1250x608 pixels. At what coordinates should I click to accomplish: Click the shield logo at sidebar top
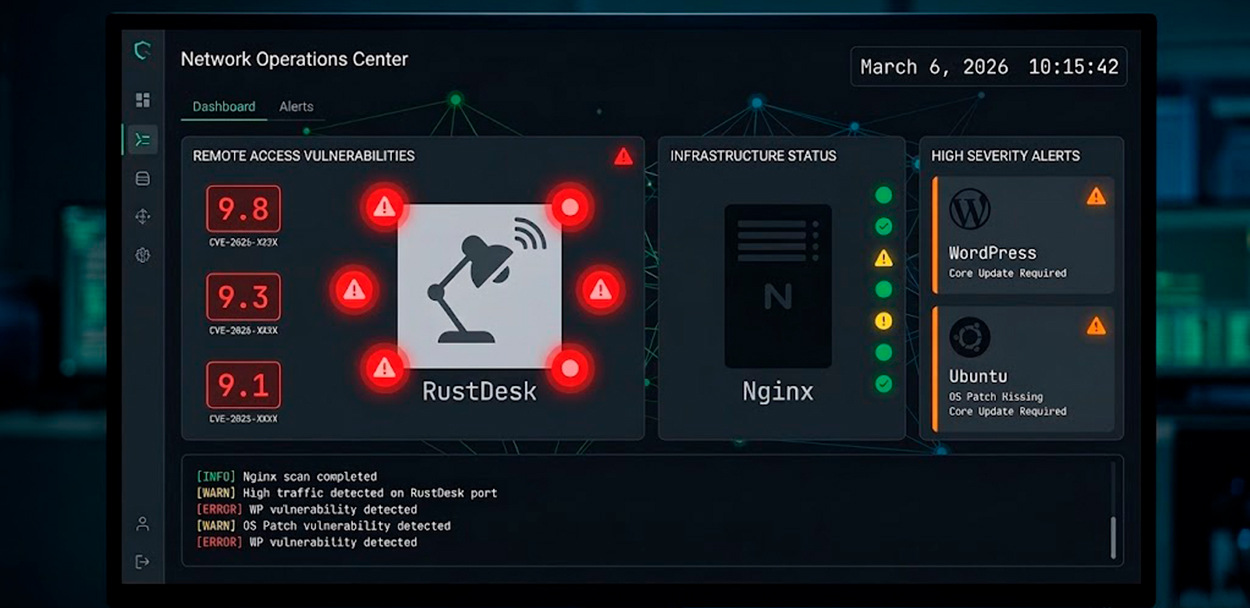(142, 50)
